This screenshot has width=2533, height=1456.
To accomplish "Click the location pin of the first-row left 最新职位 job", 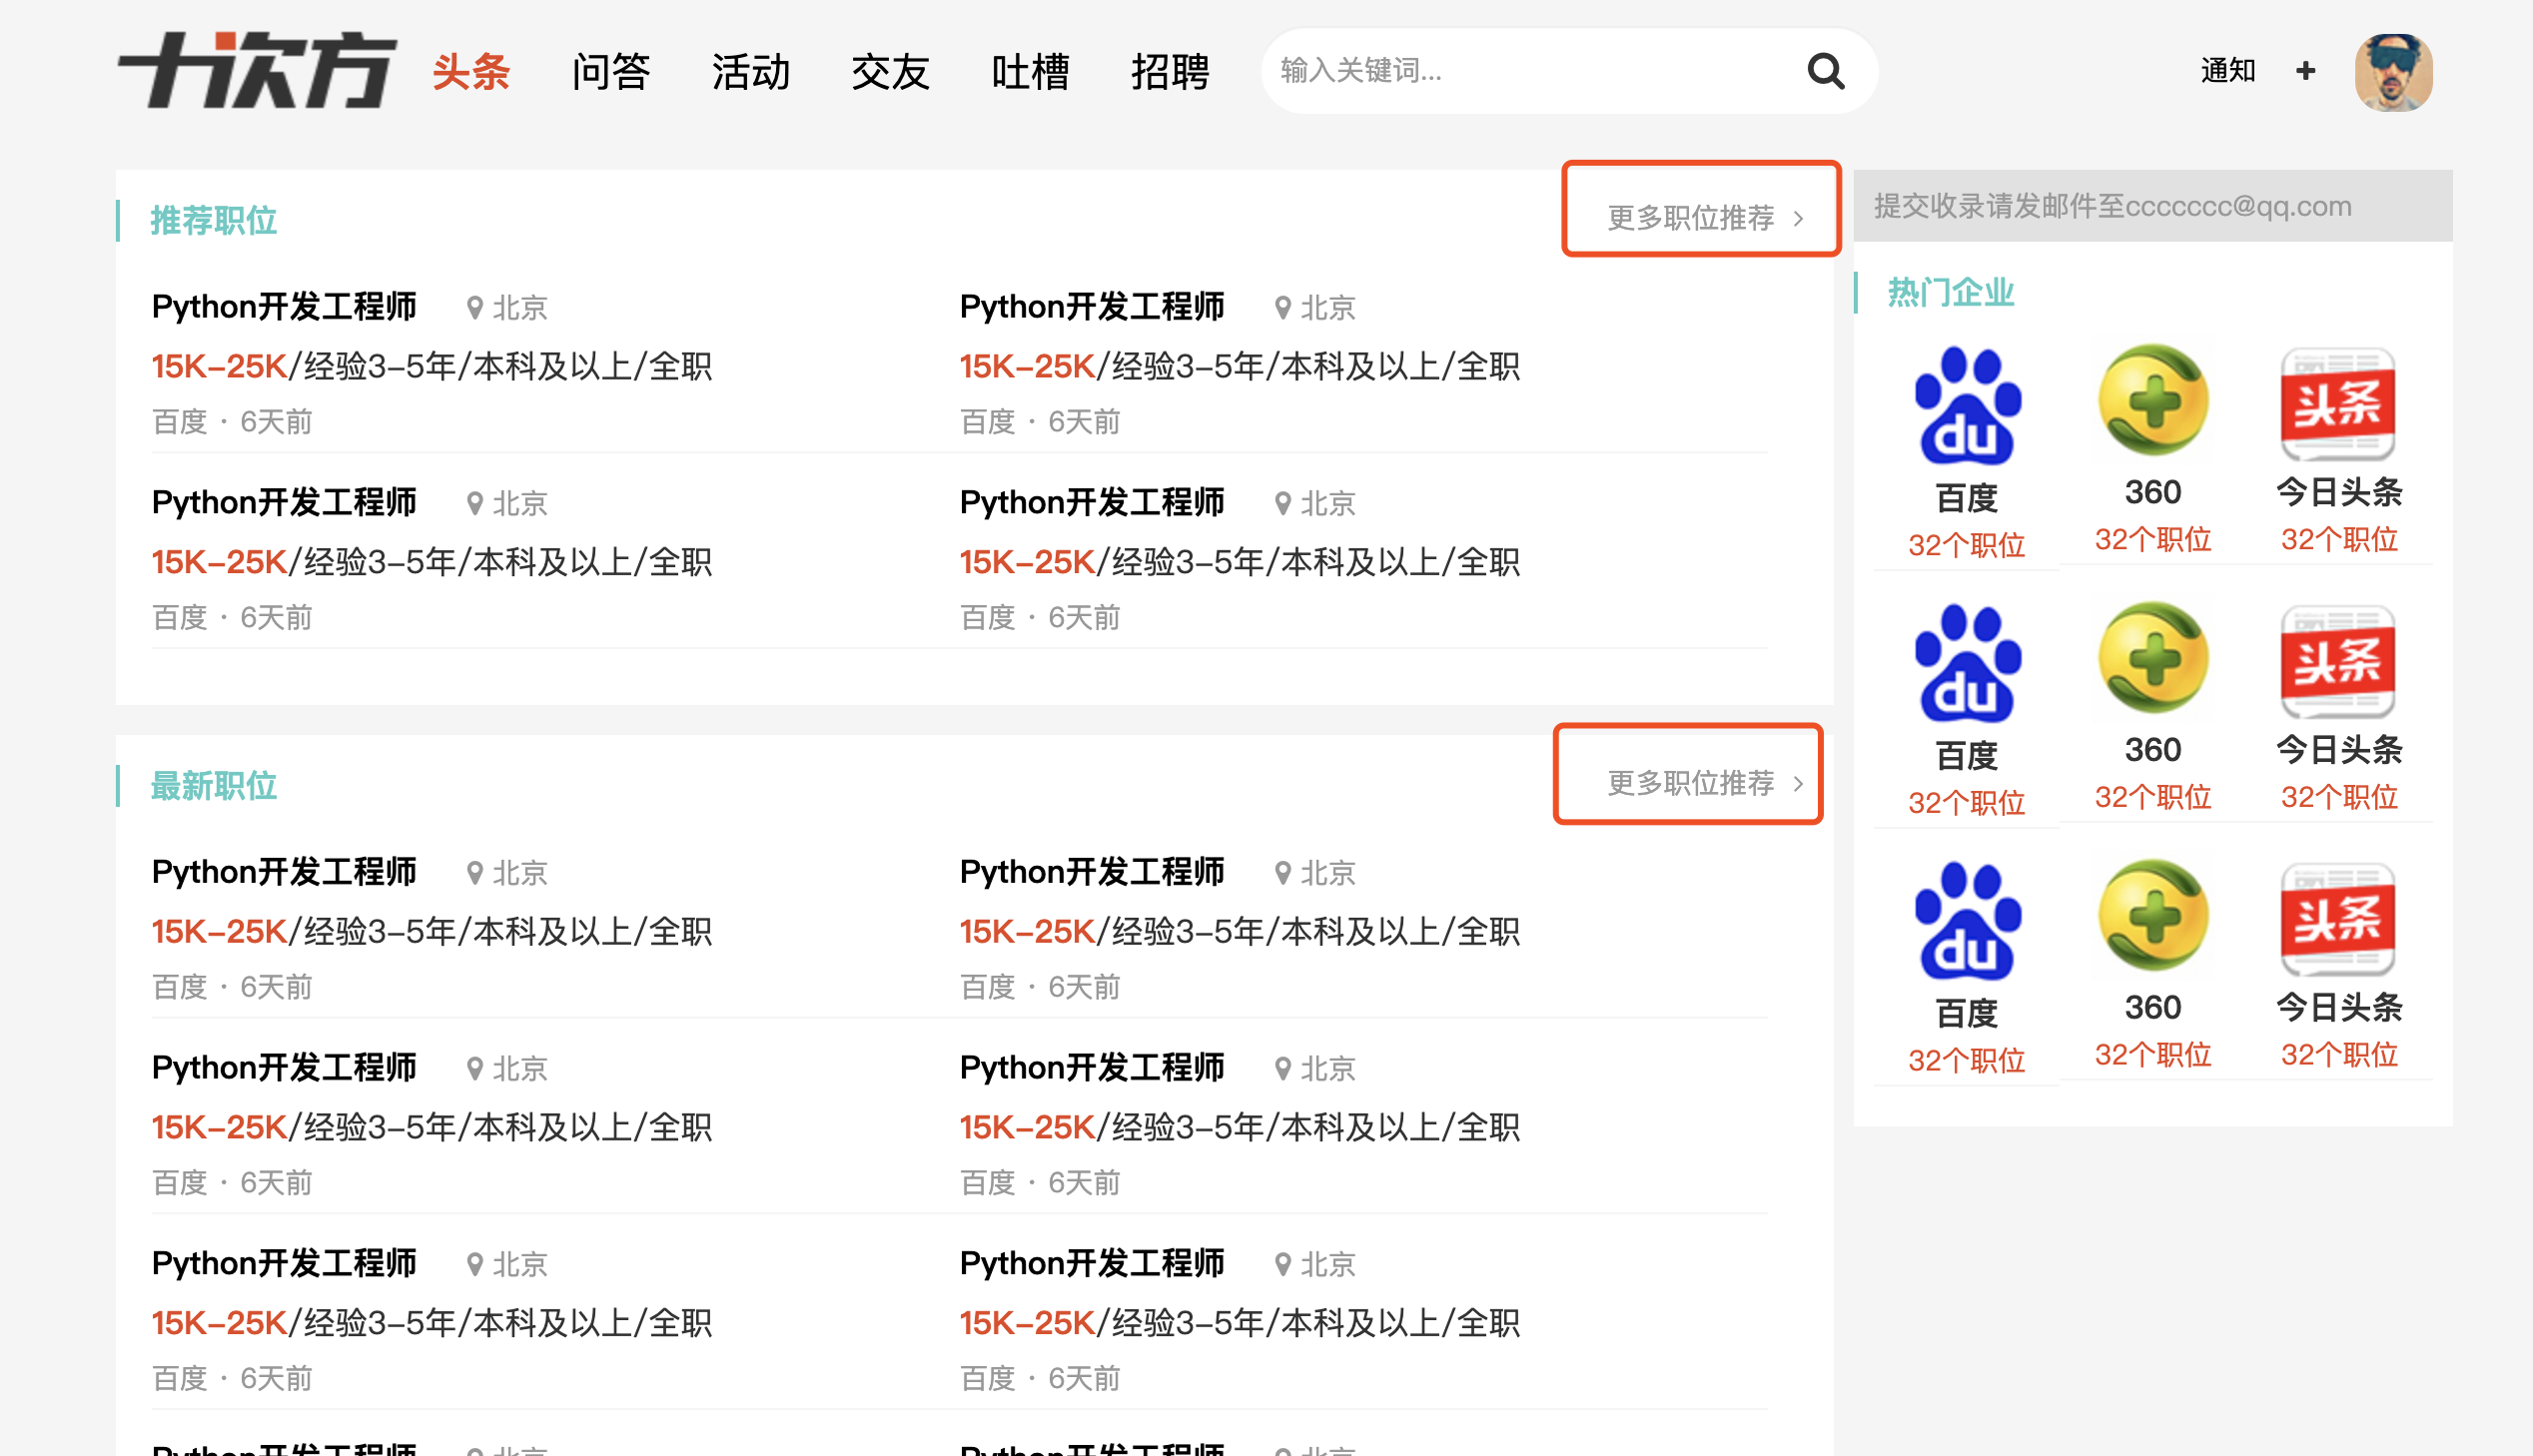I will 475,873.
